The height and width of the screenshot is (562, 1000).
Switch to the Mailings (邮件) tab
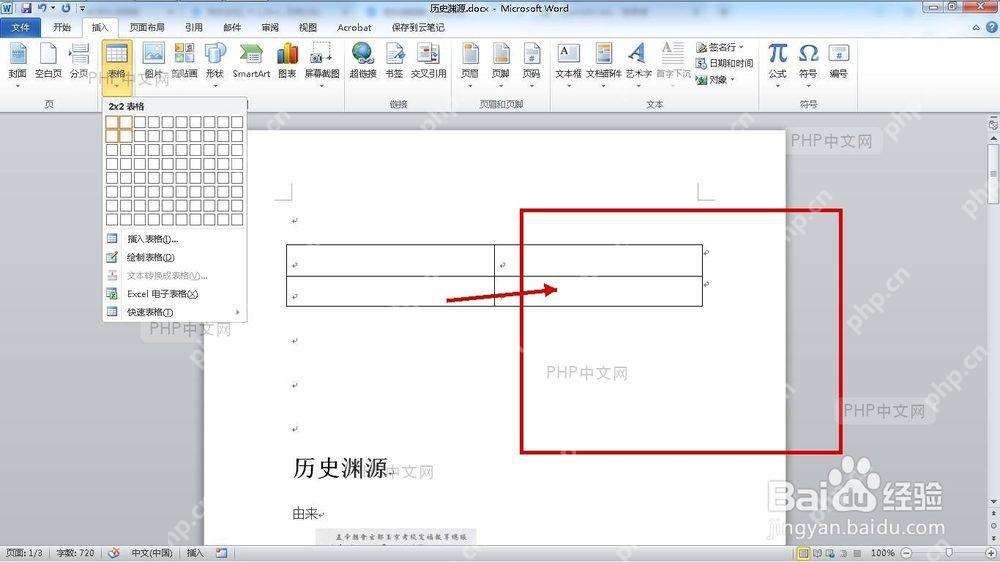232,27
